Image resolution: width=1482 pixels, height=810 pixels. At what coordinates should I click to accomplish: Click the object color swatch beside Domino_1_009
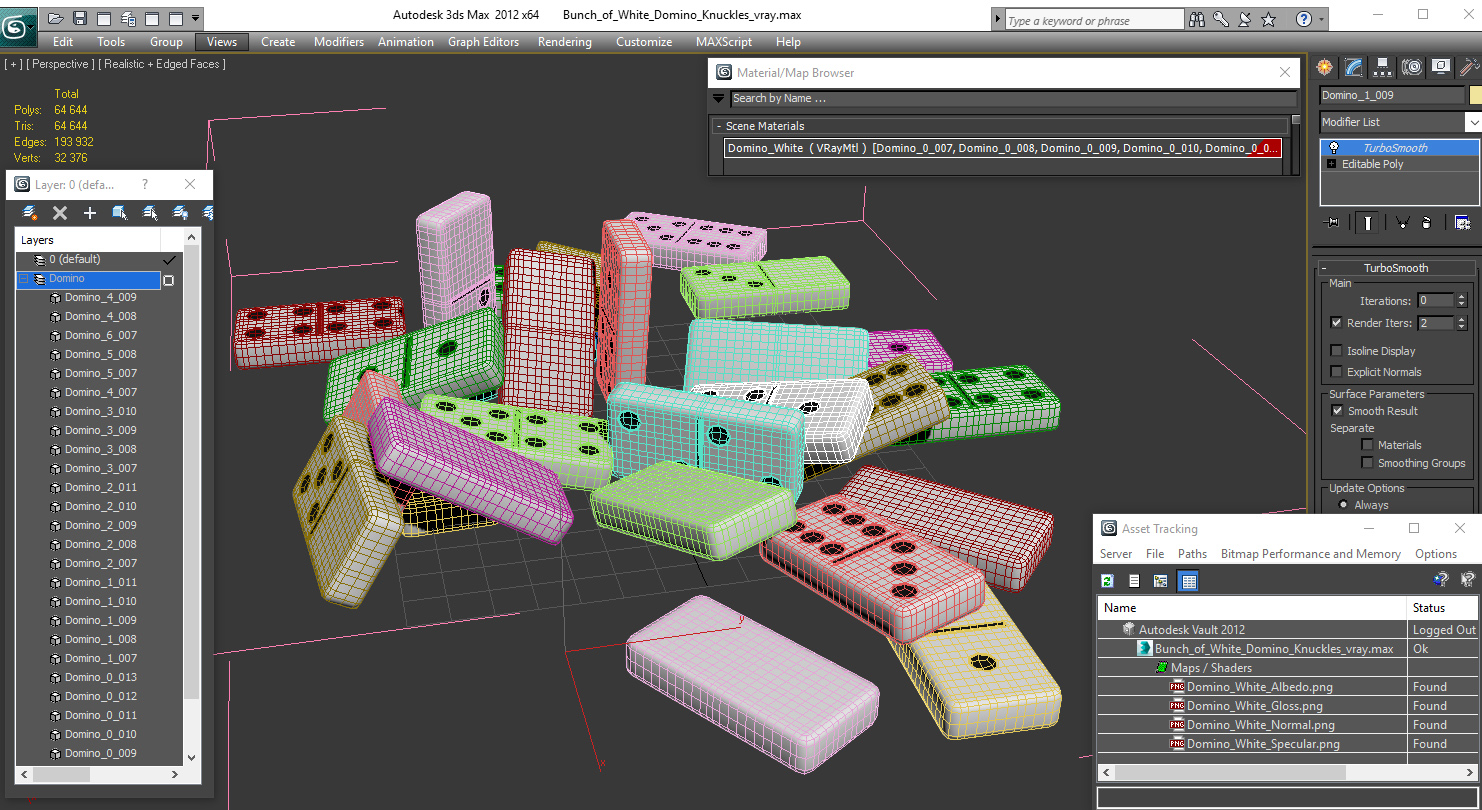[1475, 95]
